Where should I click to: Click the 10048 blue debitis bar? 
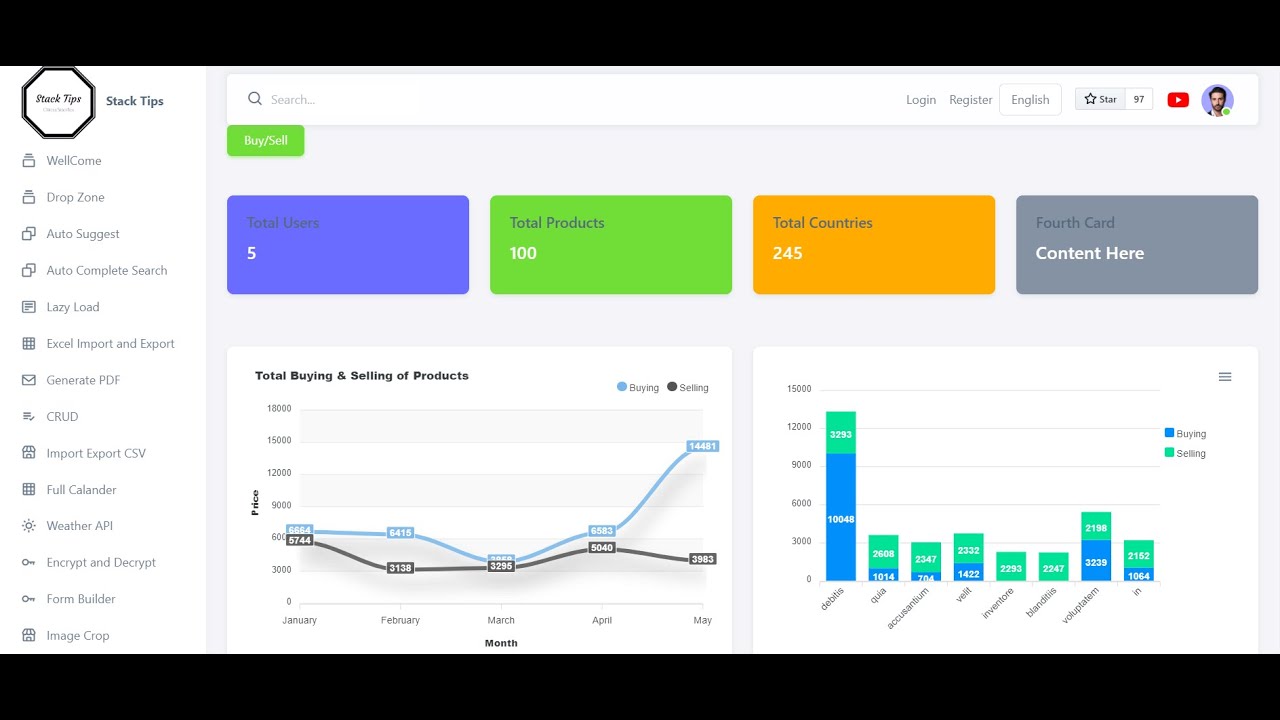coord(841,517)
